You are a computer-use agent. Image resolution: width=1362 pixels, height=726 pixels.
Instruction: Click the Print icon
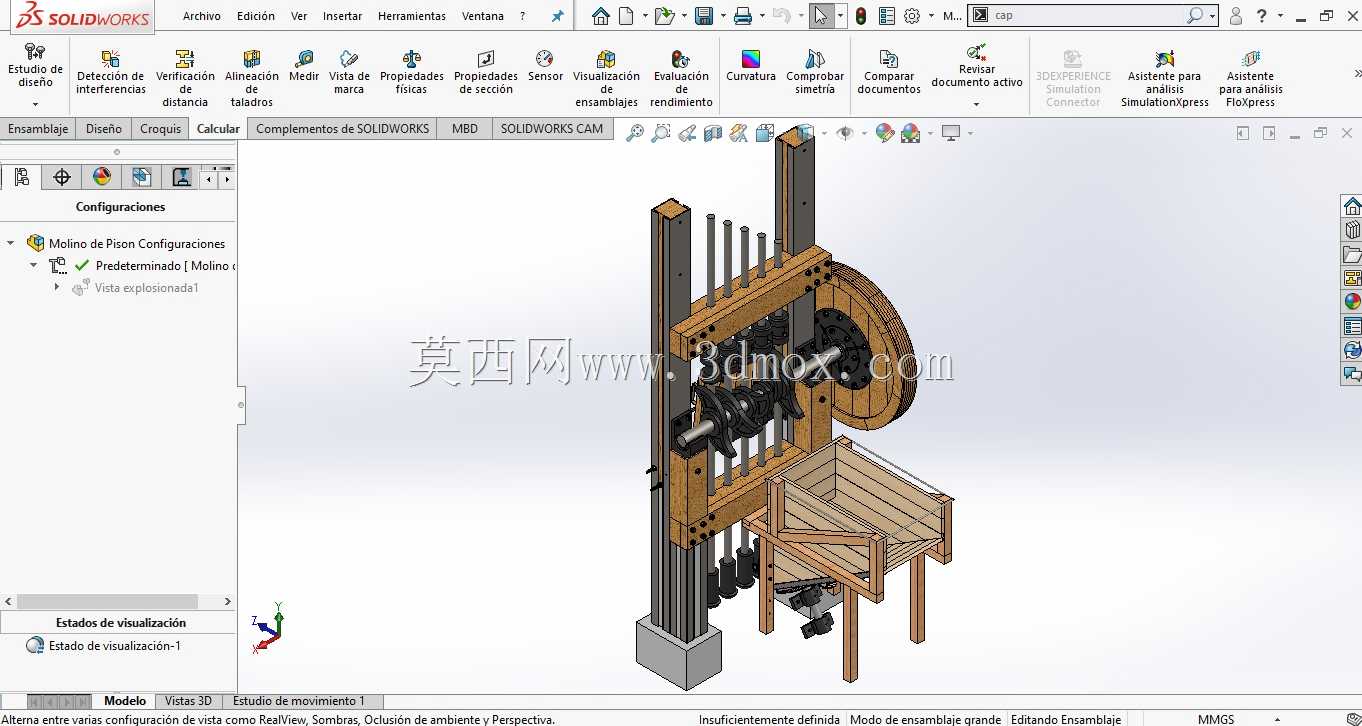click(743, 16)
